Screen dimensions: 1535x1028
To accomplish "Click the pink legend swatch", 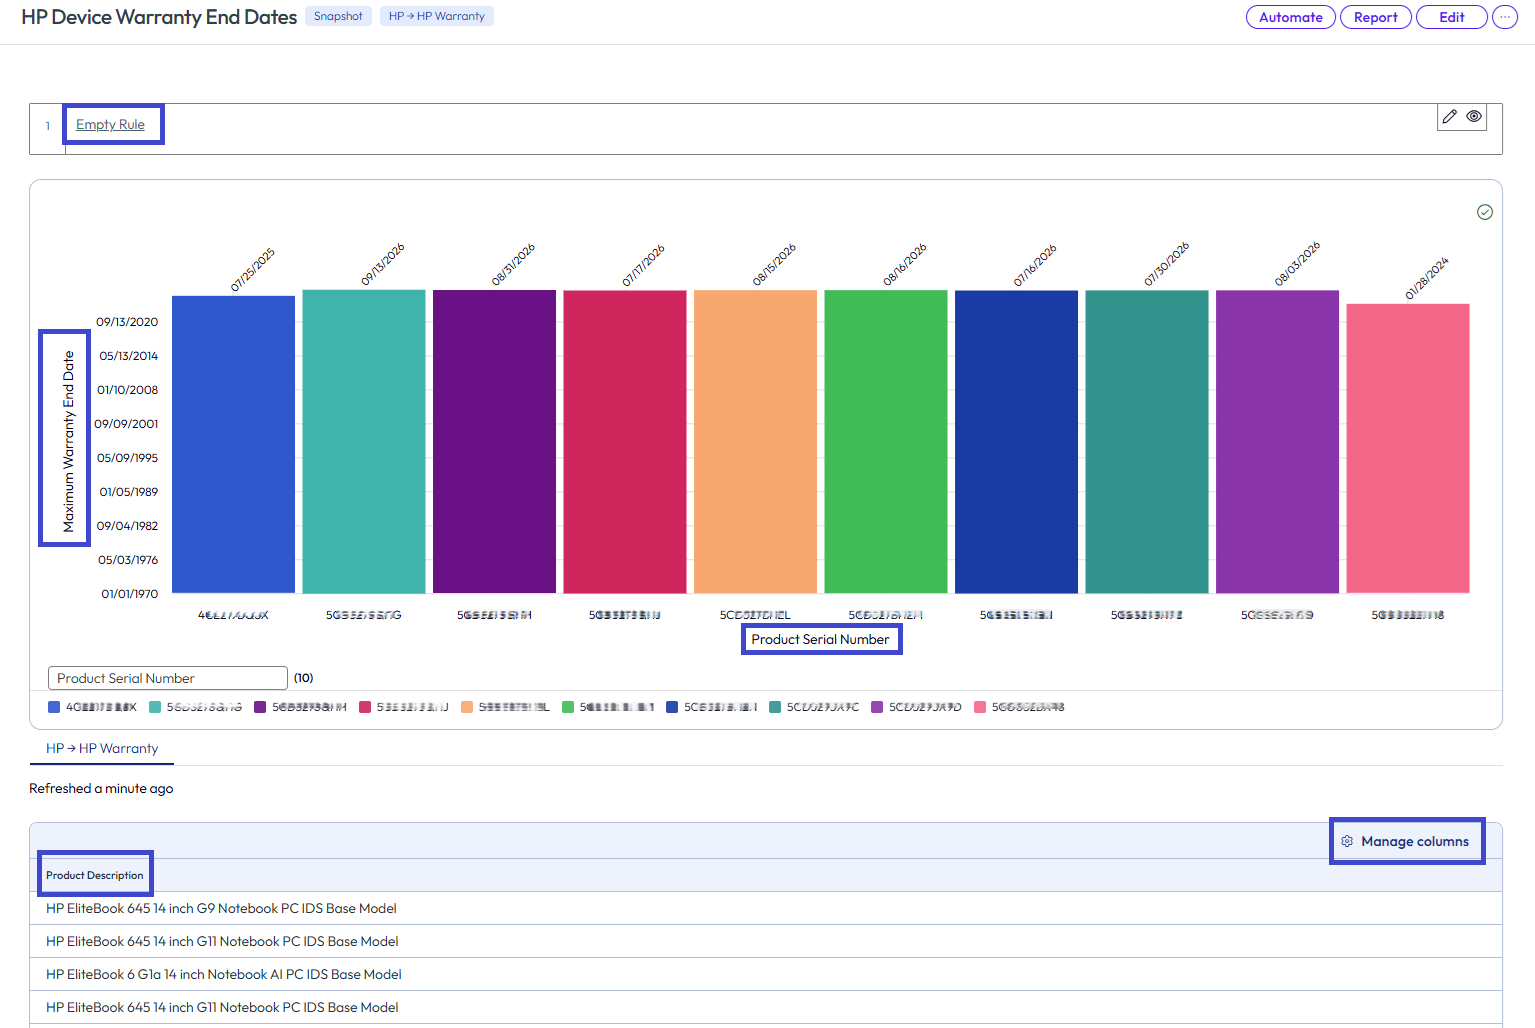I will coord(980,707).
